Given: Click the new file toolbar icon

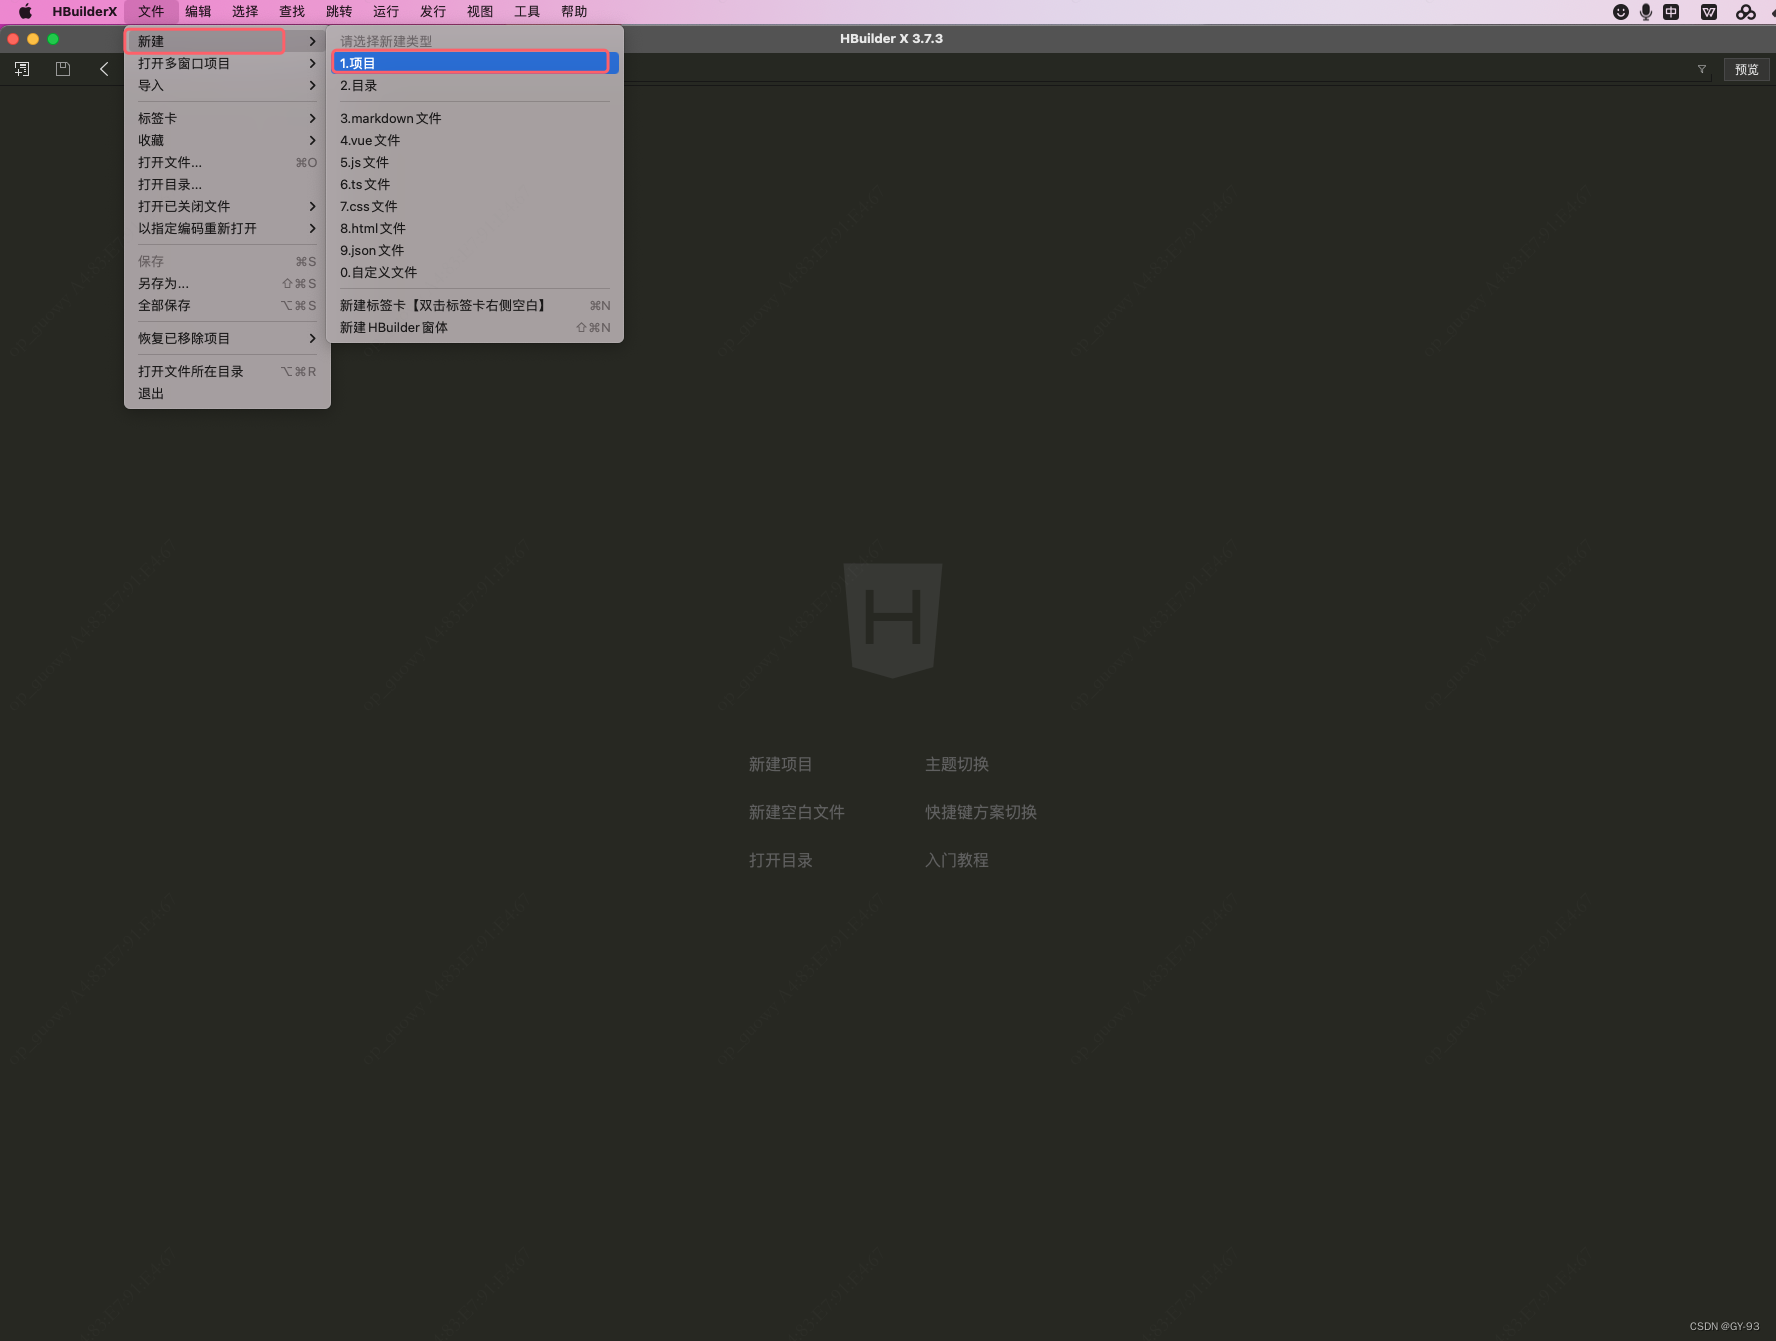Looking at the screenshot, I should (22, 69).
